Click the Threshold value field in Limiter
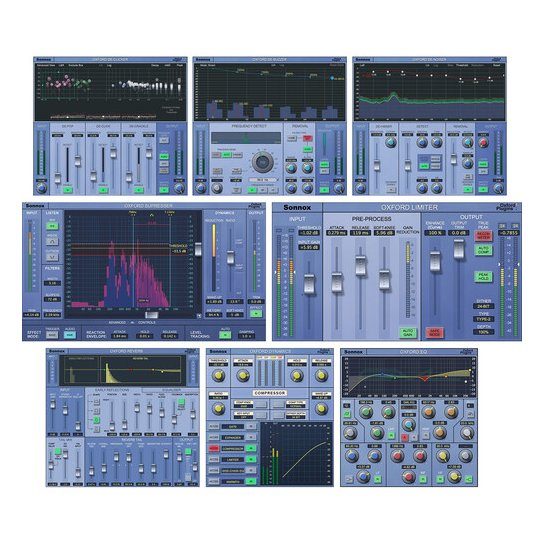Screen dimensions: 544x544 (309, 233)
